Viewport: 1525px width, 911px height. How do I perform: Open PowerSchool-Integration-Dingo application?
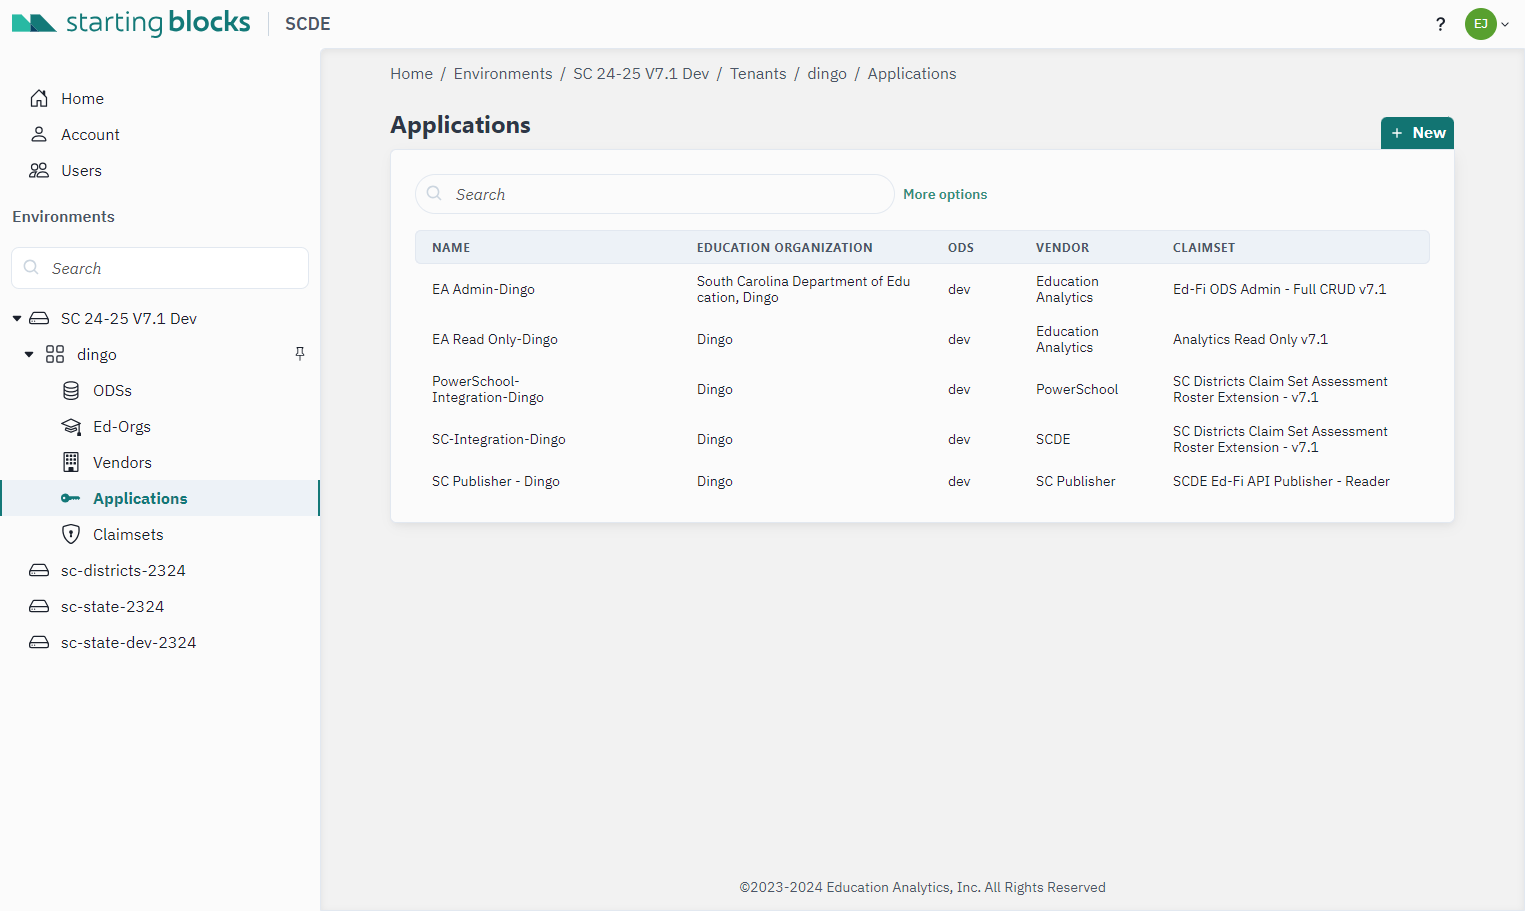(x=488, y=389)
